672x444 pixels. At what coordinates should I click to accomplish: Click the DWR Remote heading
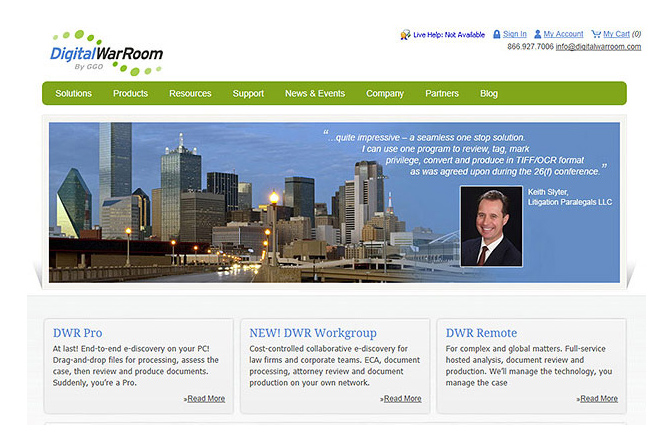pos(481,333)
